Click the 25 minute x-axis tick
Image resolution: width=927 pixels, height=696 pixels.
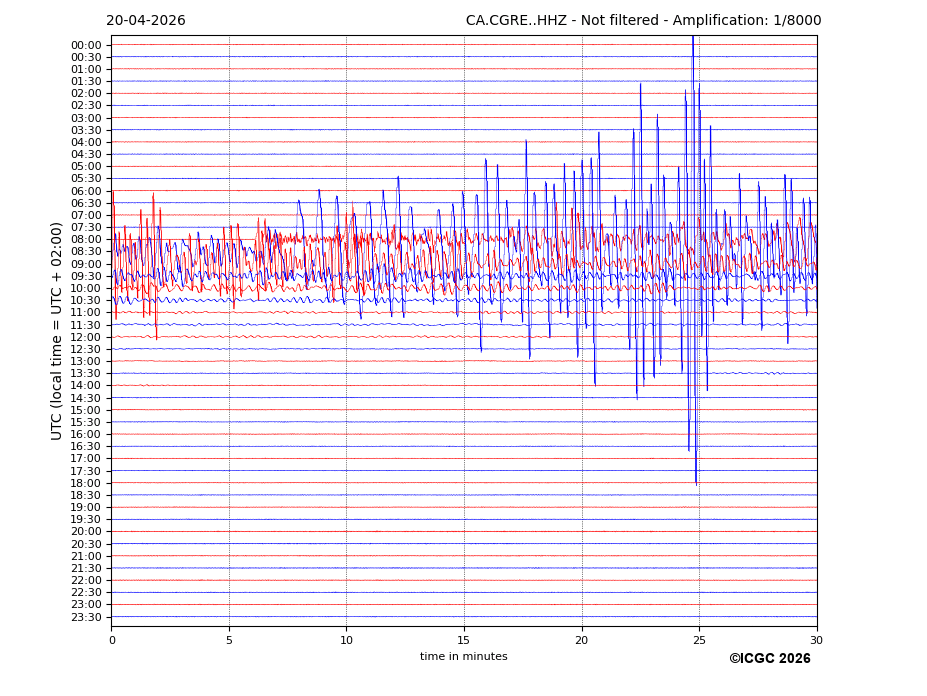tap(699, 640)
